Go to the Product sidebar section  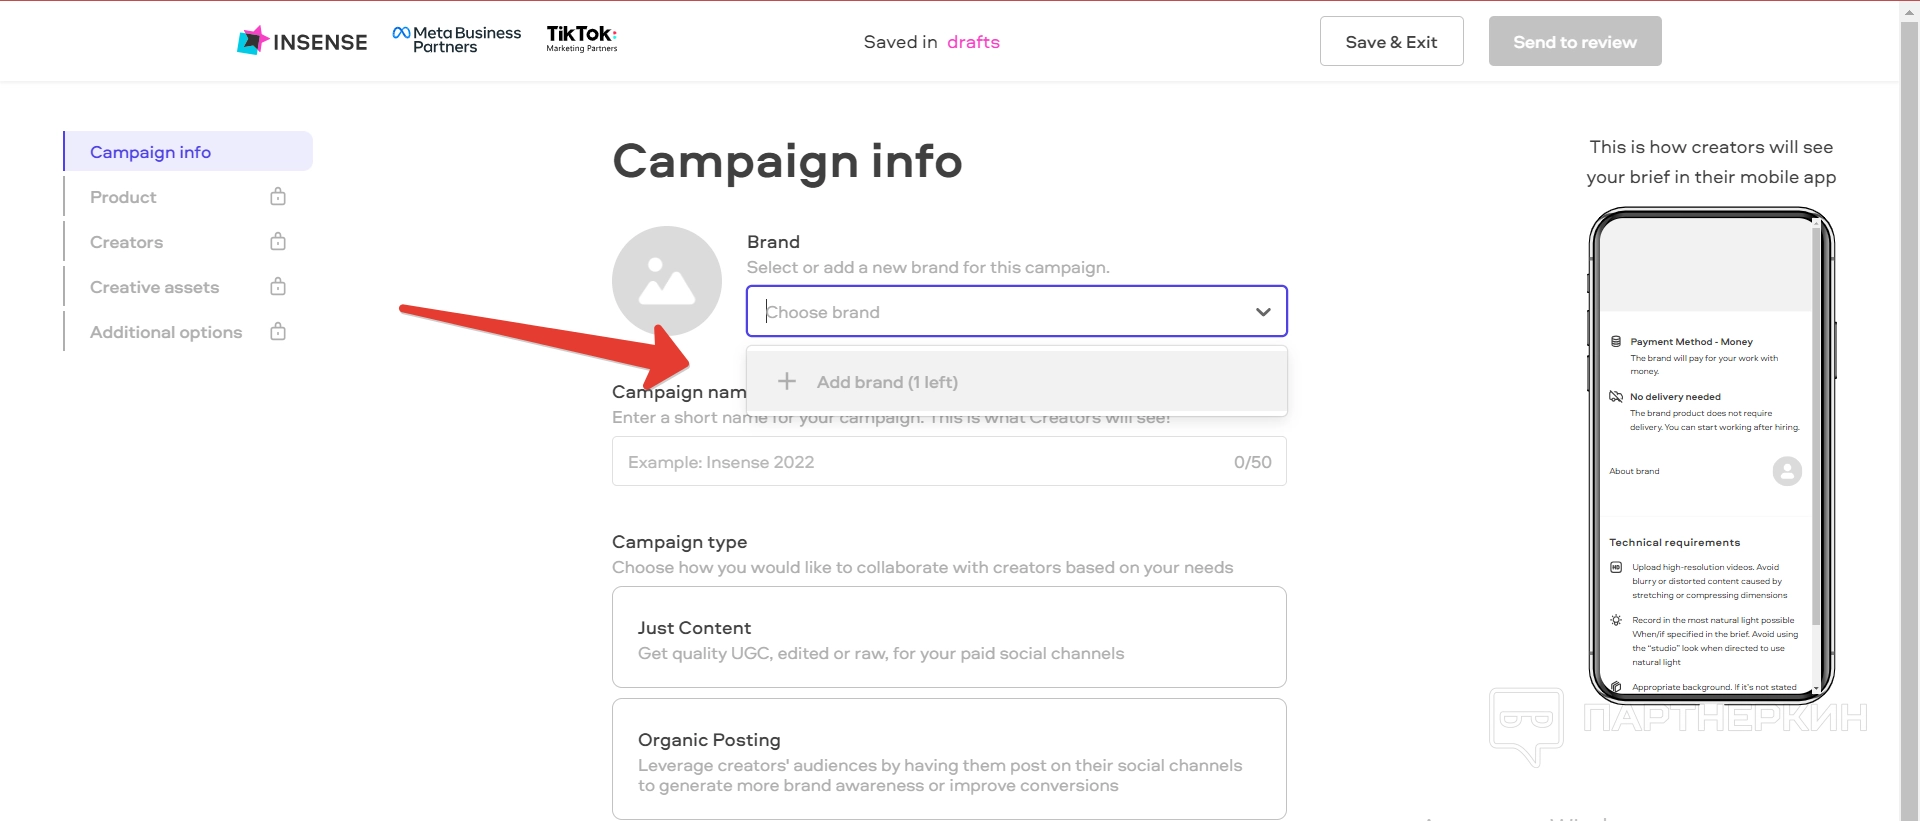coord(124,197)
